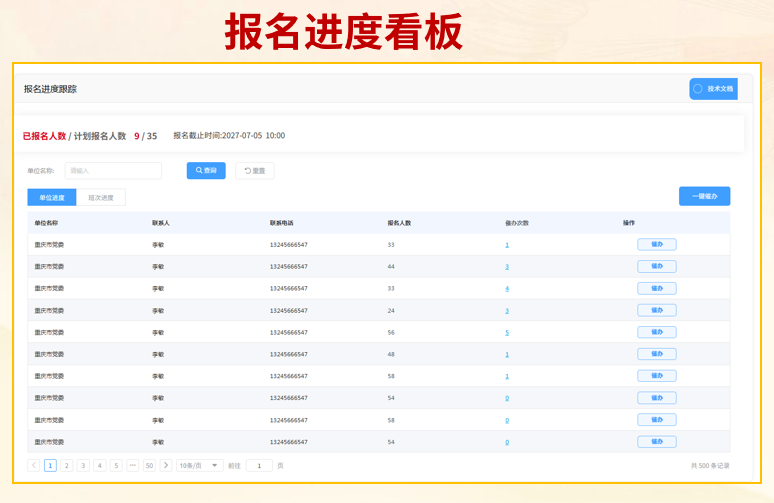
Task: Click the cell showing 44 registrations
Action: (x=391, y=267)
